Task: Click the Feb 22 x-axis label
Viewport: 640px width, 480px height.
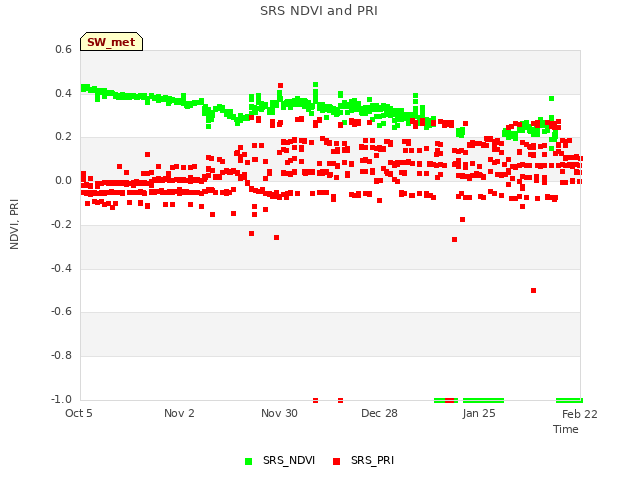Action: coord(580,414)
